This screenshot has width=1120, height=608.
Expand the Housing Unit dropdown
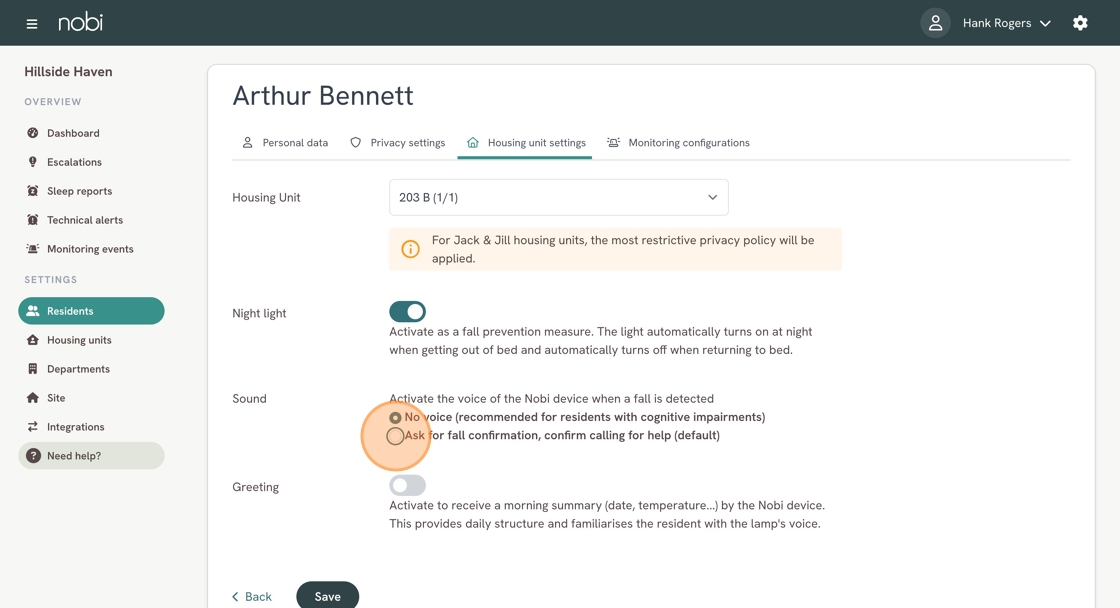pyautogui.click(x=559, y=197)
